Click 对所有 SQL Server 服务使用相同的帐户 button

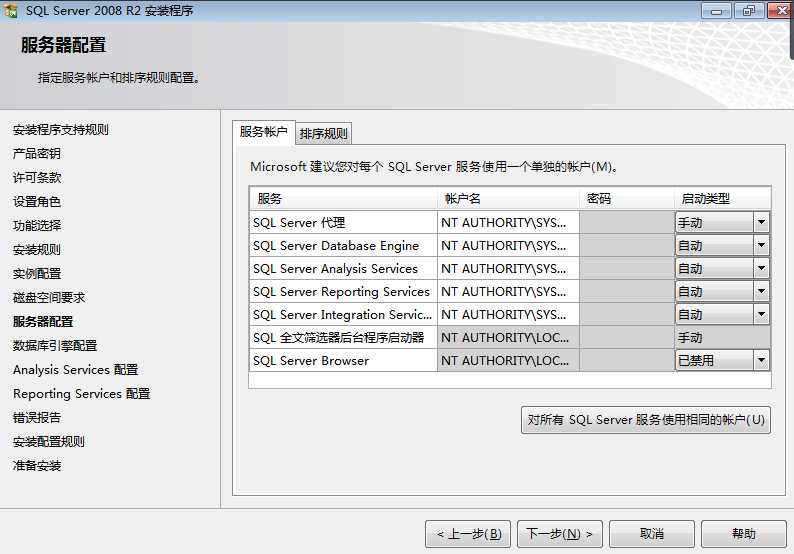pyautogui.click(x=646, y=420)
